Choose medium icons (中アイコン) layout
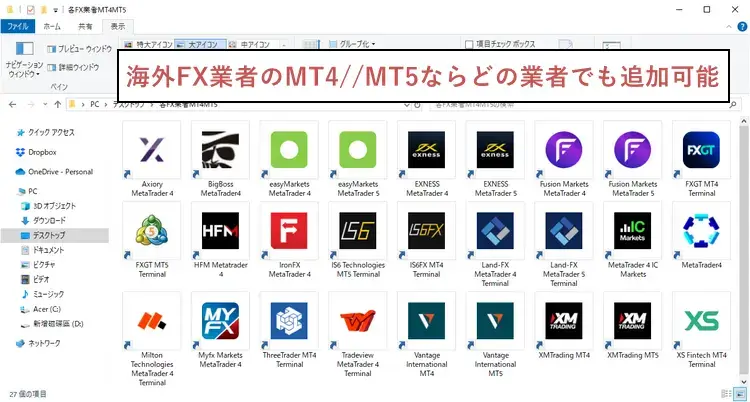Viewport: 750px width, 402px height. pyautogui.click(x=250, y=45)
